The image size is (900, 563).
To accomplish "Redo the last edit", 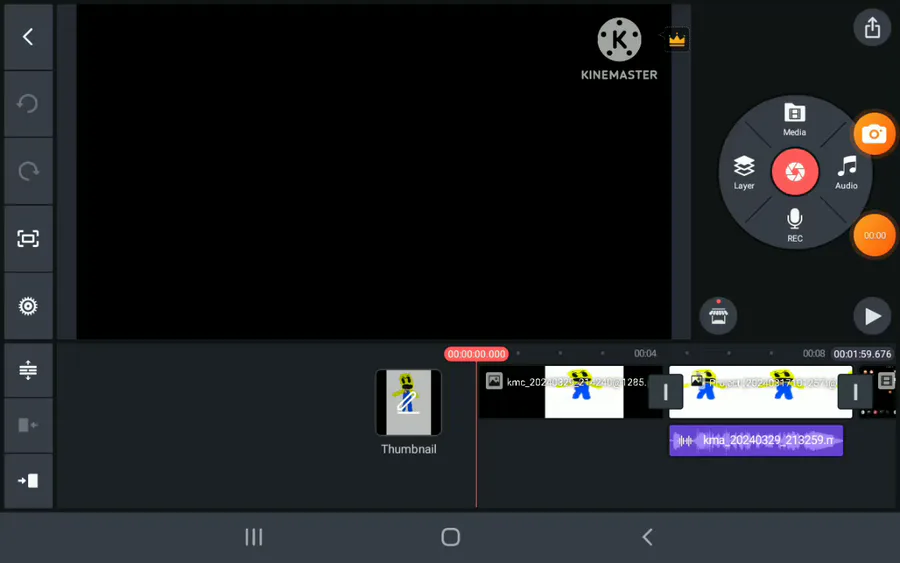I will coord(28,171).
